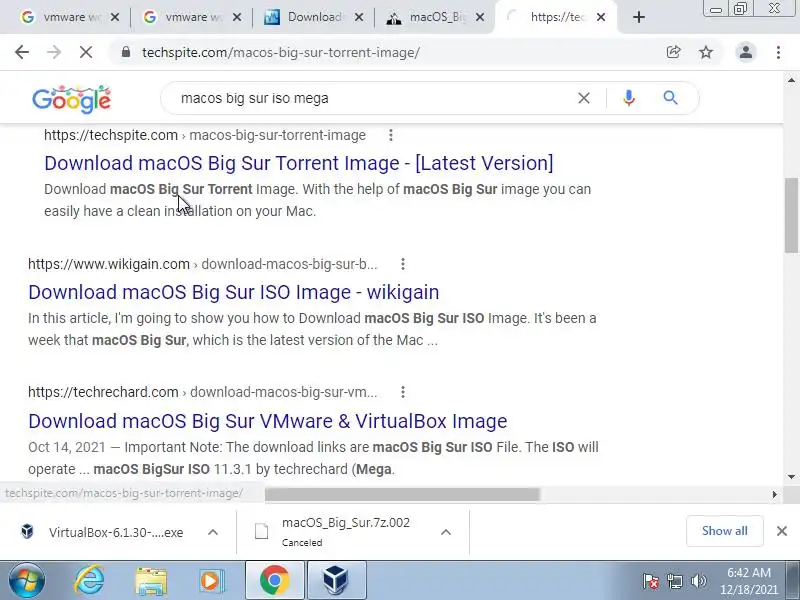The width and height of the screenshot is (800, 600).
Task: Click the VirtualBox-6.1.30 exe download name
Action: (116, 533)
